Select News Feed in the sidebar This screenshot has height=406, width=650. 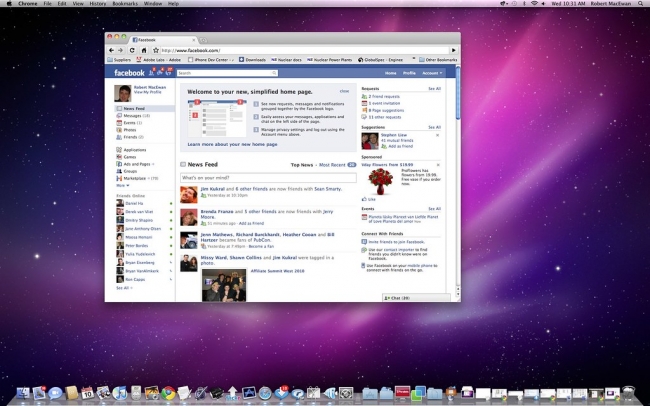pyautogui.click(x=144, y=109)
